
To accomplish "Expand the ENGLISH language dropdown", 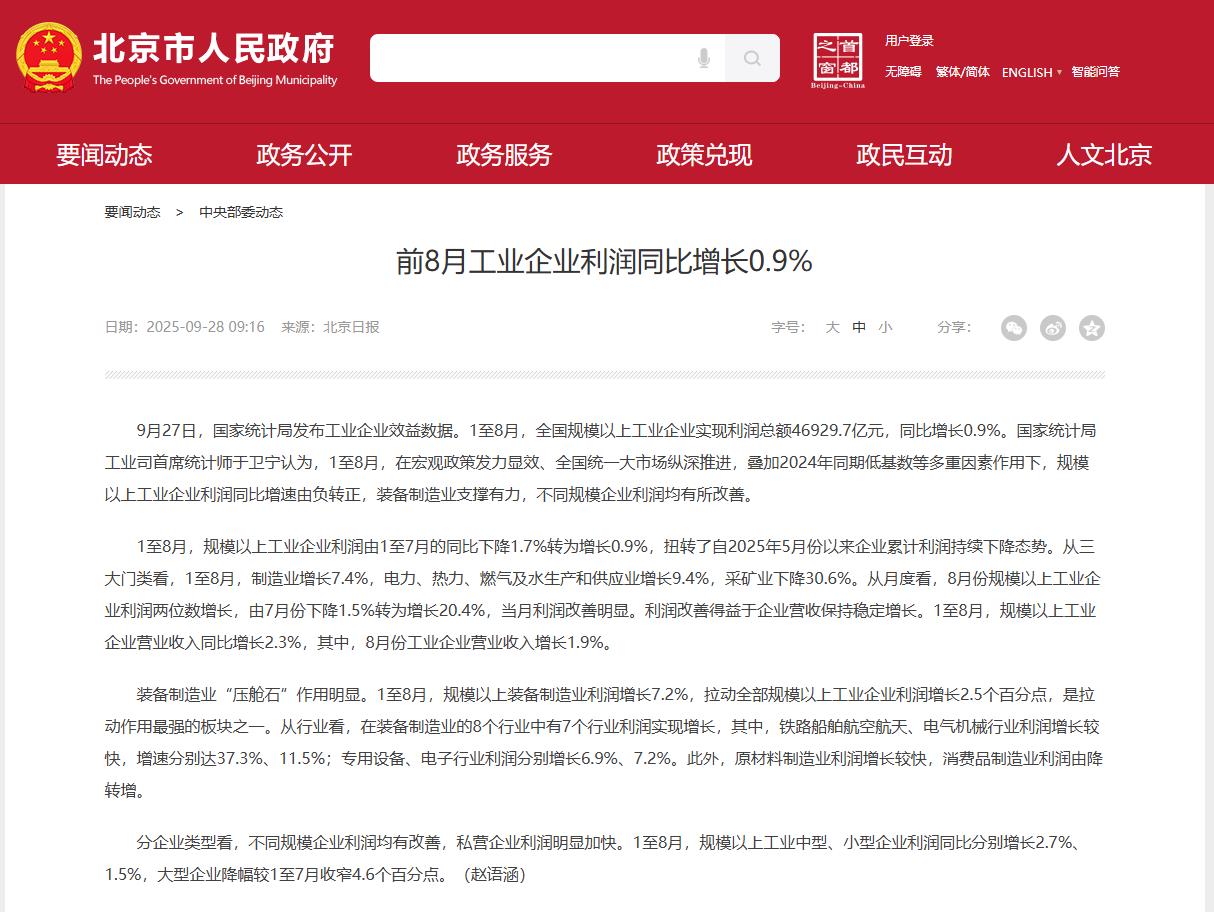I will [x=1032, y=72].
